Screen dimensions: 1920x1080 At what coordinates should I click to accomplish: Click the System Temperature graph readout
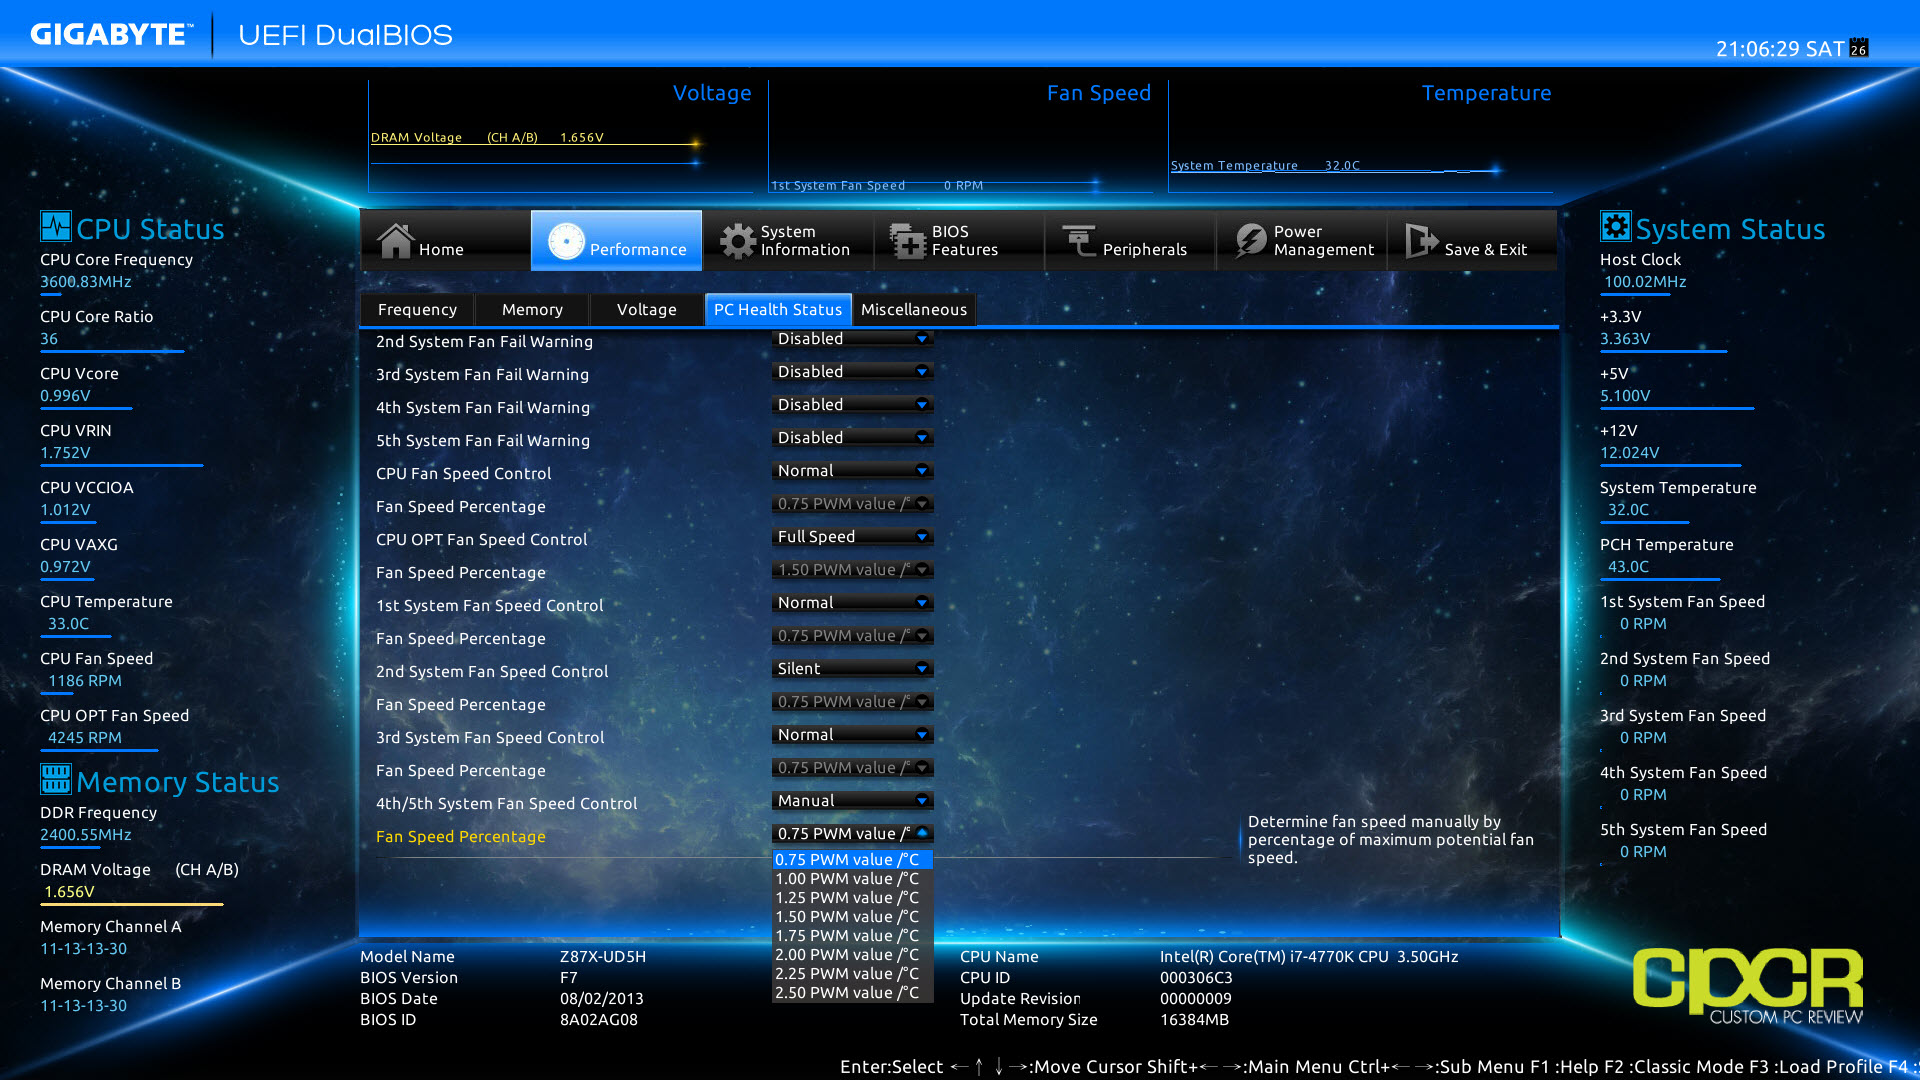(x=1265, y=166)
